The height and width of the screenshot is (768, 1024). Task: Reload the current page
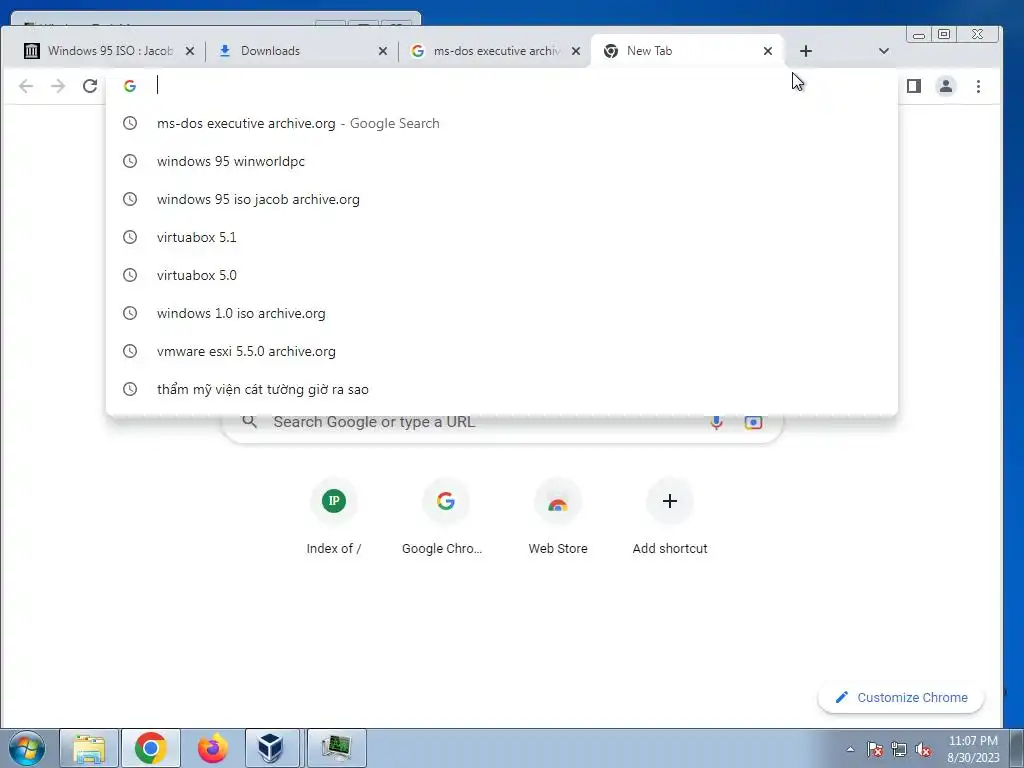pyautogui.click(x=90, y=86)
